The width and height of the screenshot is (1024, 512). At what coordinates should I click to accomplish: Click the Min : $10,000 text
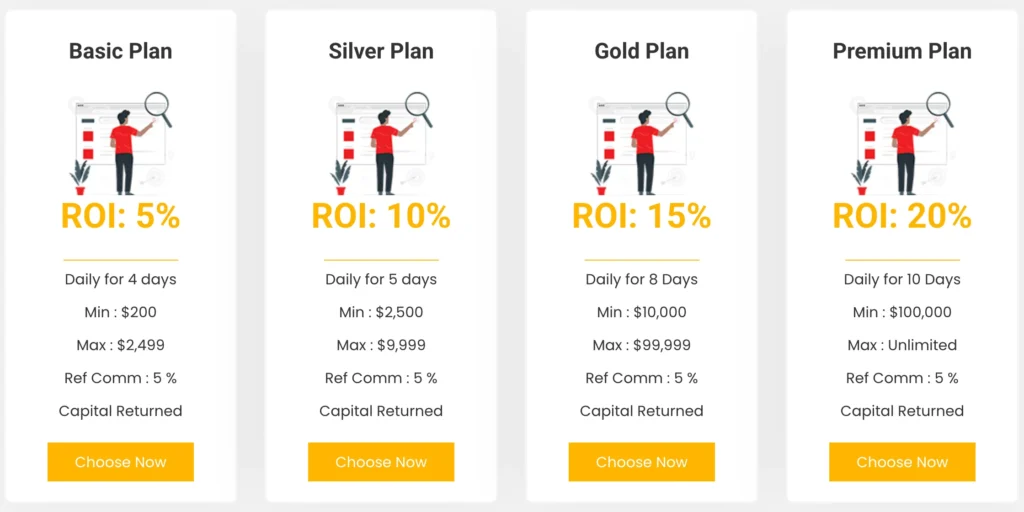click(x=642, y=312)
